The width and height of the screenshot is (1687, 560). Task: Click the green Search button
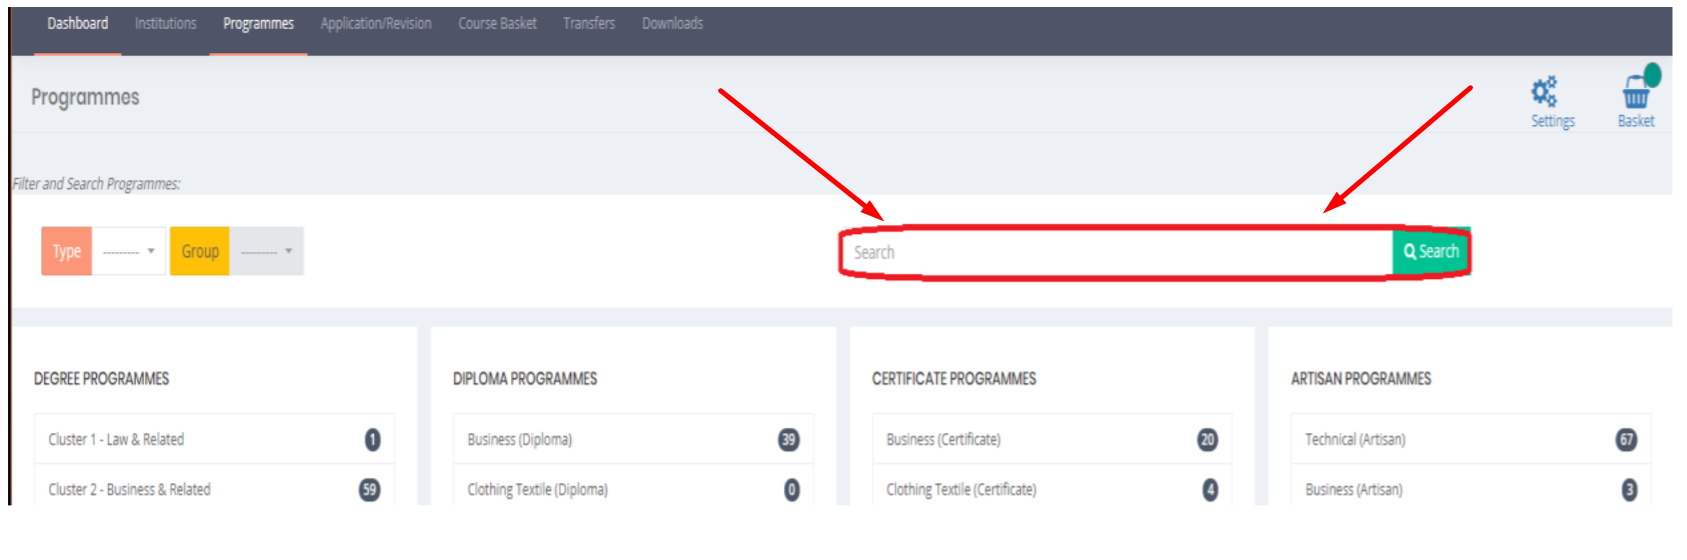tap(1431, 252)
